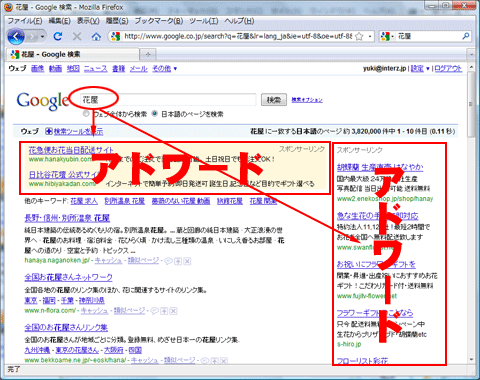Open the 検索オプション link
Screen dimensions: 480x380
pyautogui.click(x=307, y=100)
